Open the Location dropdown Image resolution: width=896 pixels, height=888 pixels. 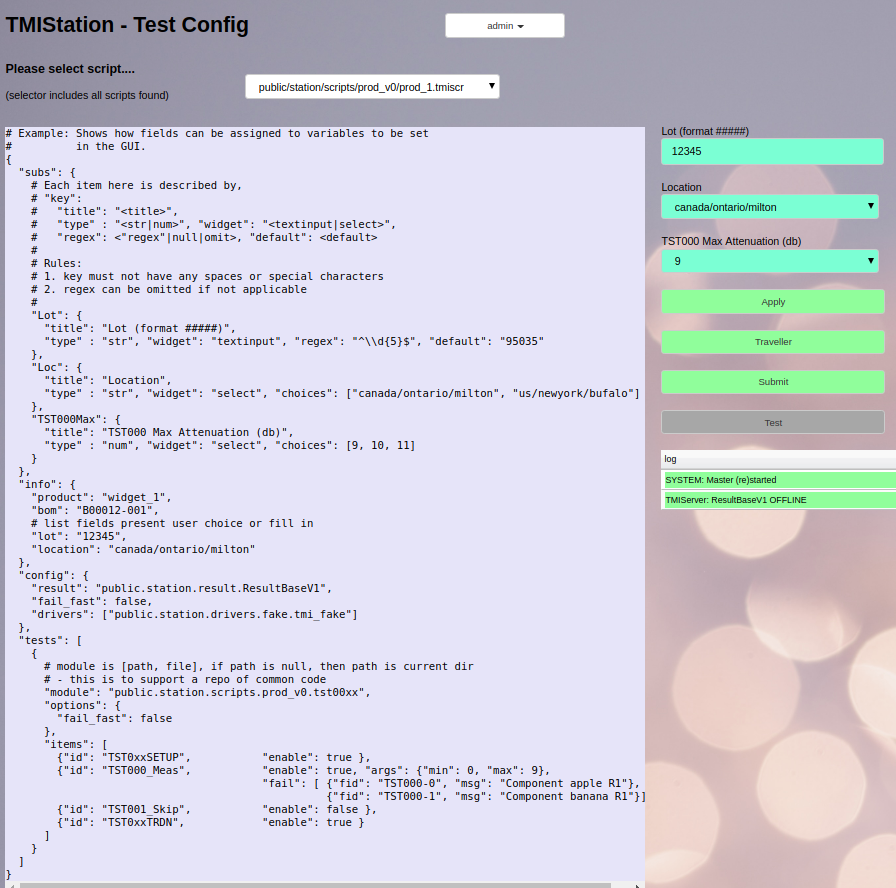[x=770, y=207]
